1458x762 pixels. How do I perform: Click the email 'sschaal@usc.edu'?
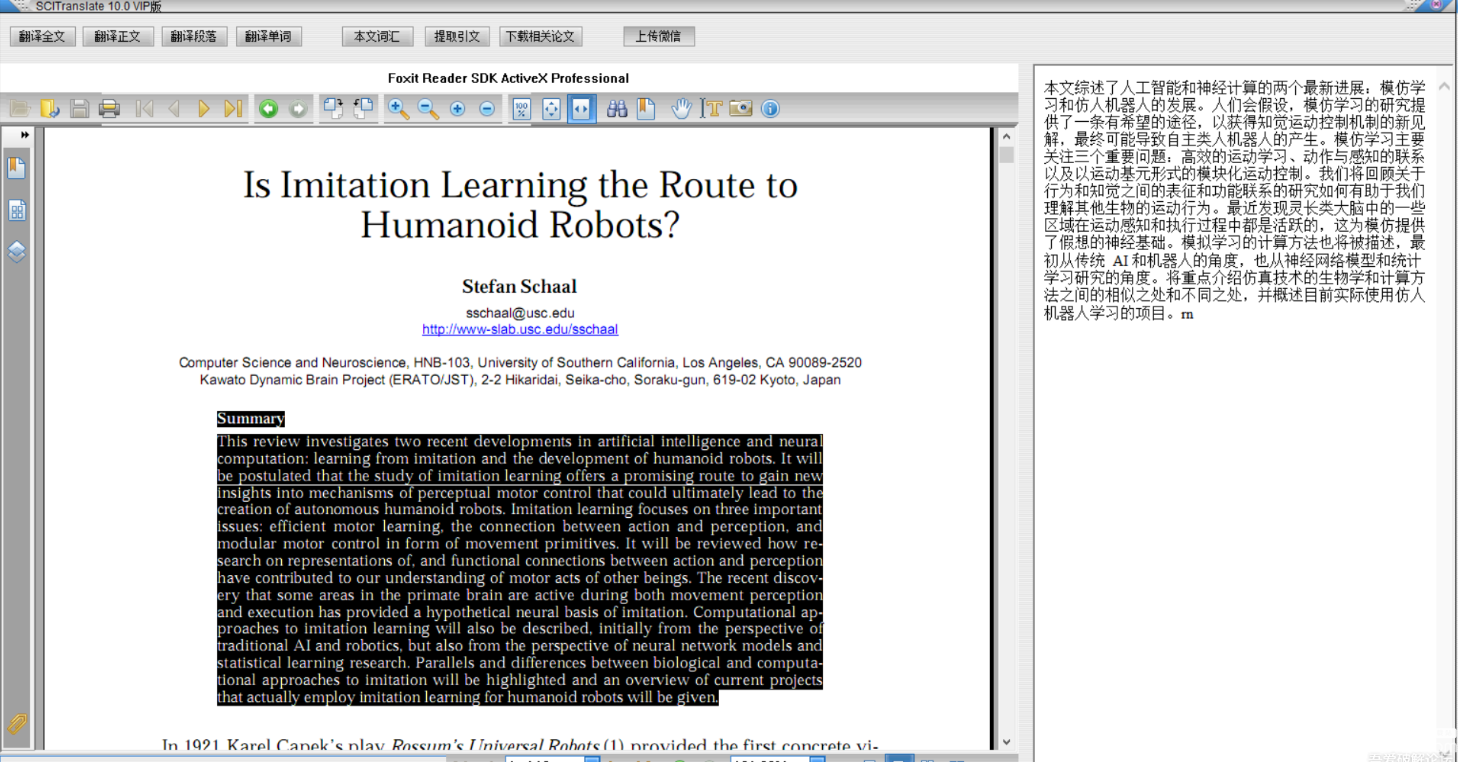click(x=520, y=312)
